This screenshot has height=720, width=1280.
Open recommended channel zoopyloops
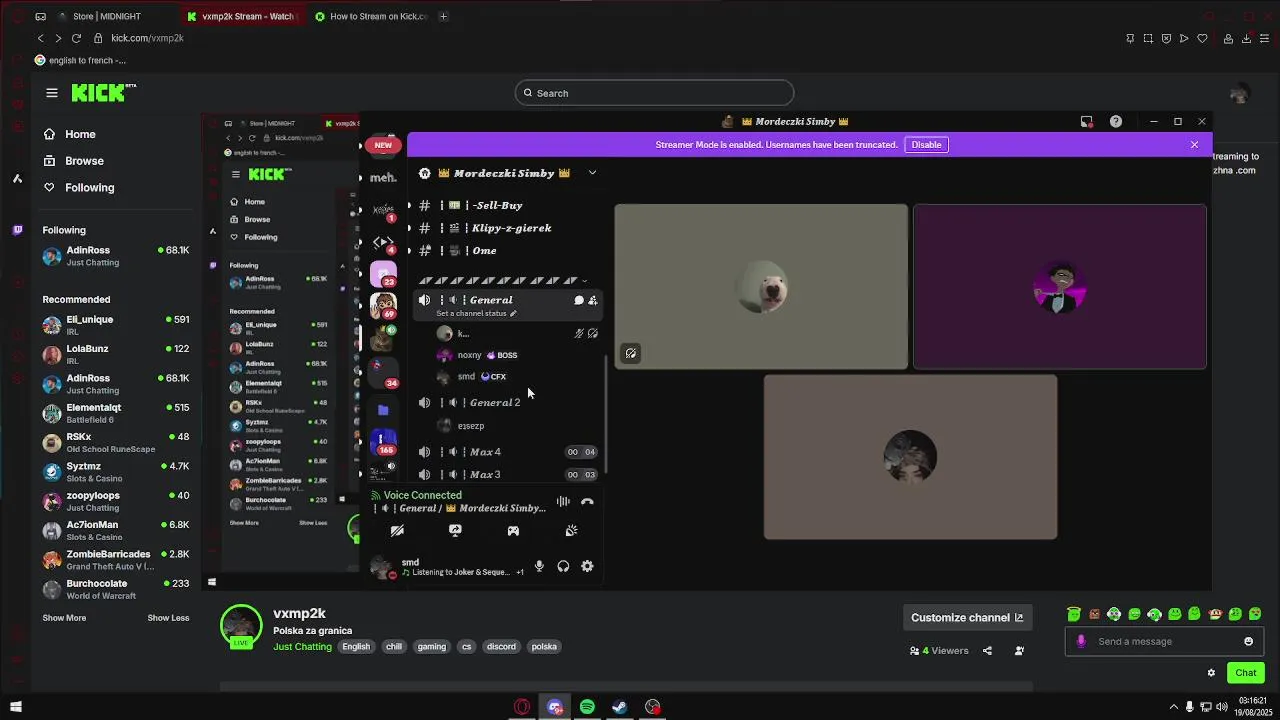click(115, 501)
